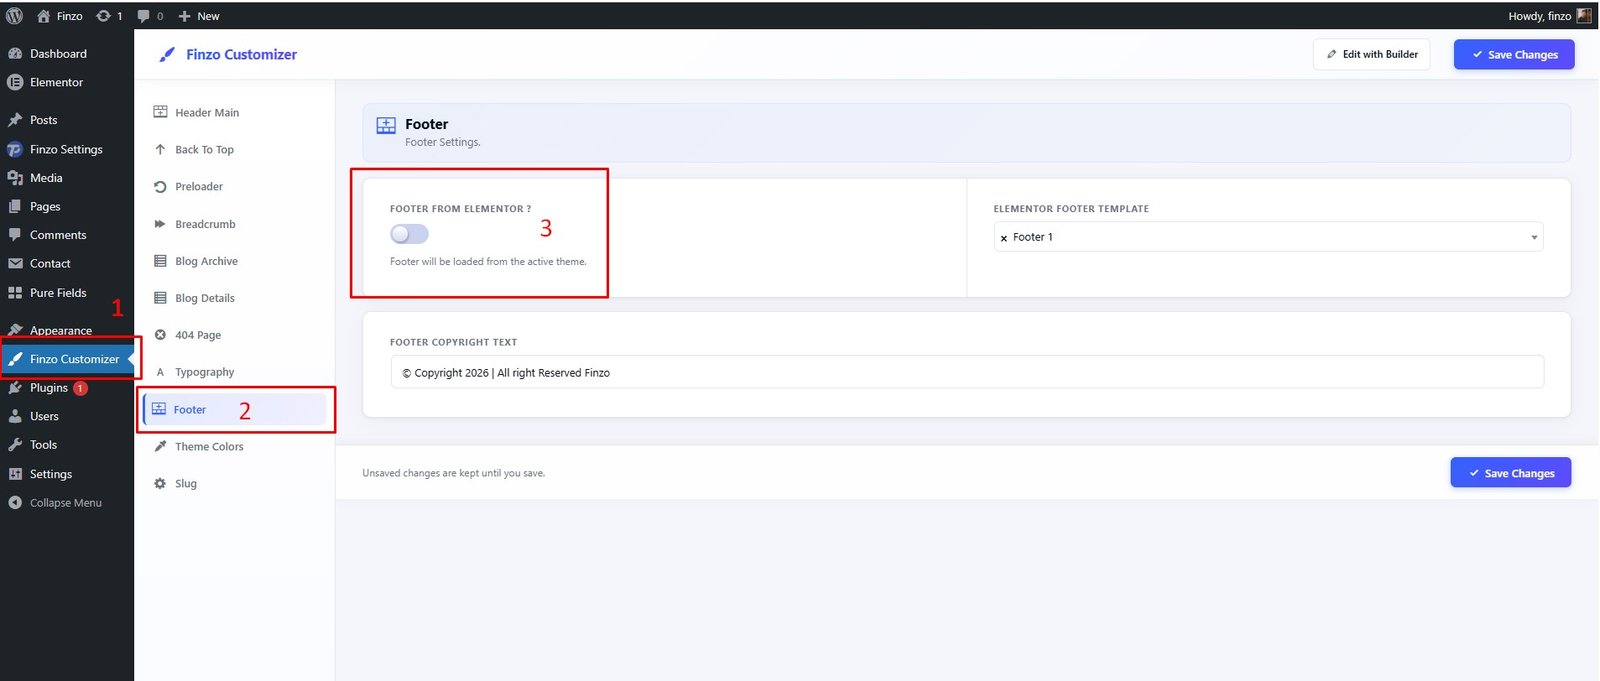Click the Media icon
The width and height of the screenshot is (1600, 681).
click(15, 178)
